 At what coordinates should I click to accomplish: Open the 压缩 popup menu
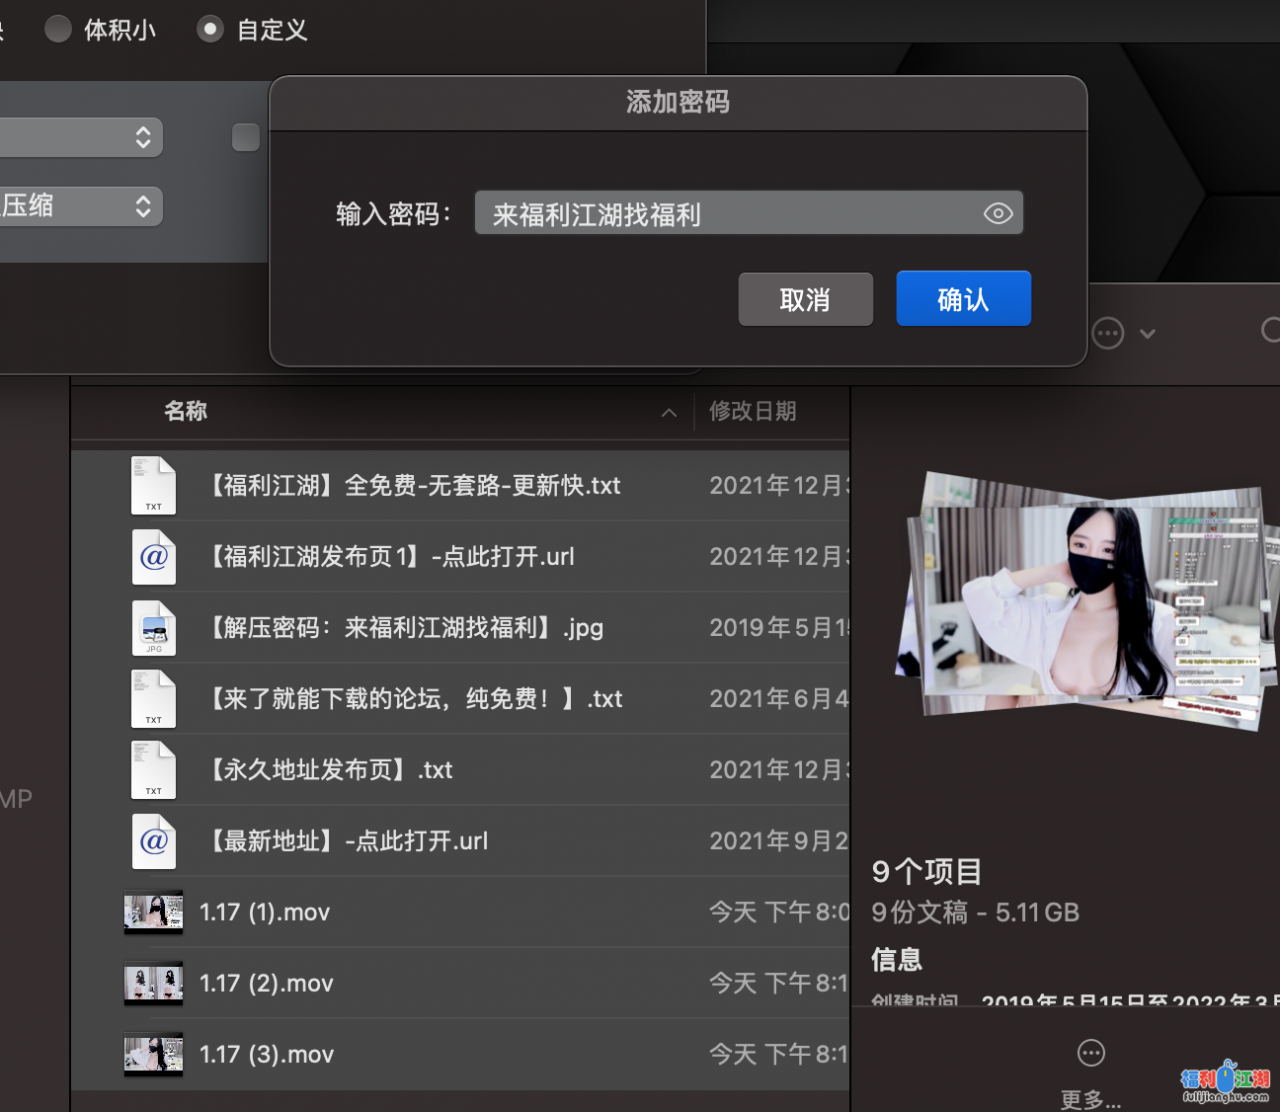pos(80,207)
